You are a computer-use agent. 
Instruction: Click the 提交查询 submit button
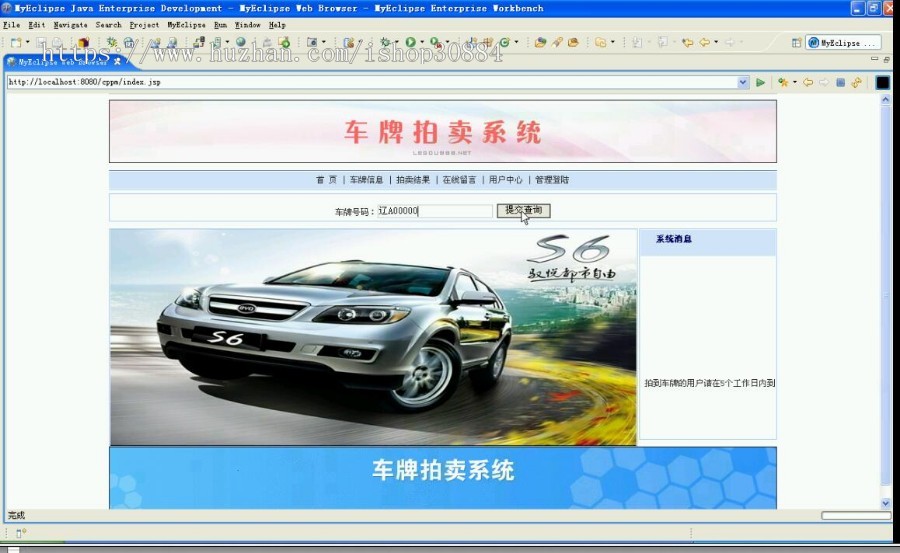point(523,211)
